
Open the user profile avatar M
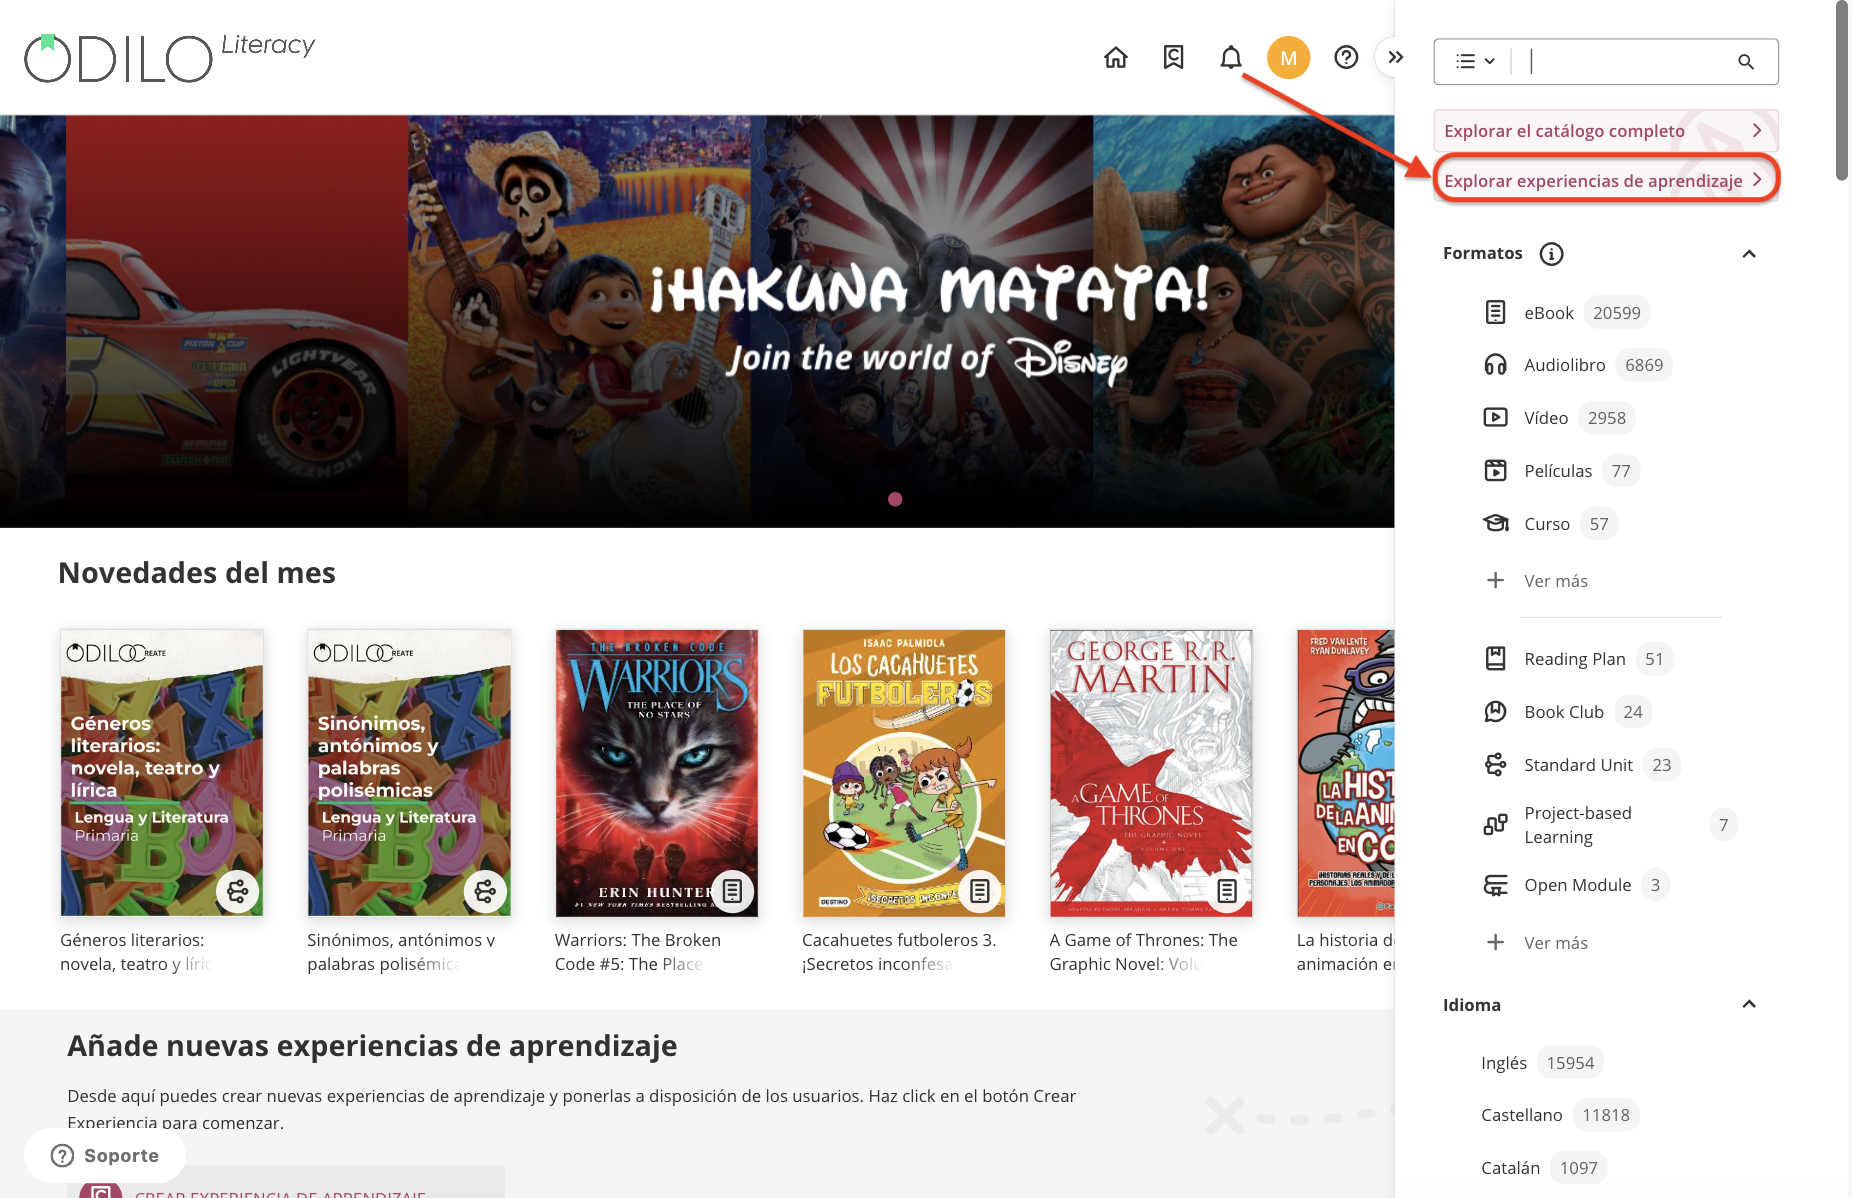(1289, 58)
